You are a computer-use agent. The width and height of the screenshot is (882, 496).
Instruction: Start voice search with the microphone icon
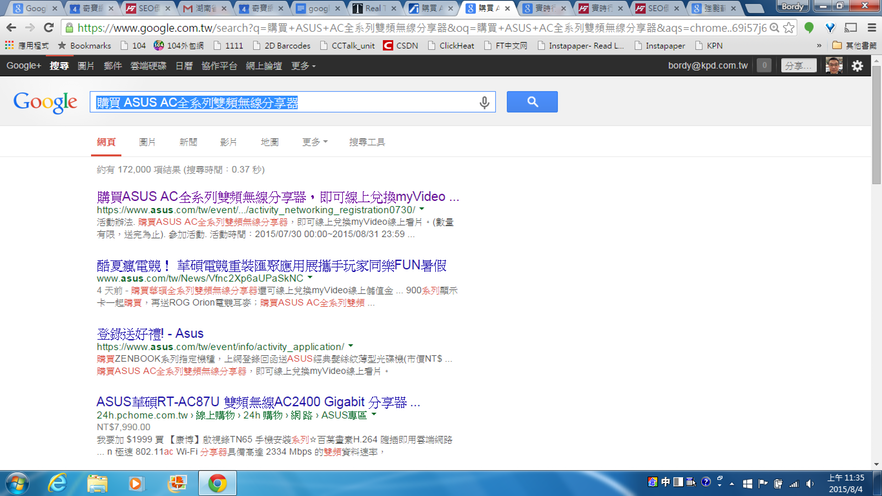tap(484, 102)
